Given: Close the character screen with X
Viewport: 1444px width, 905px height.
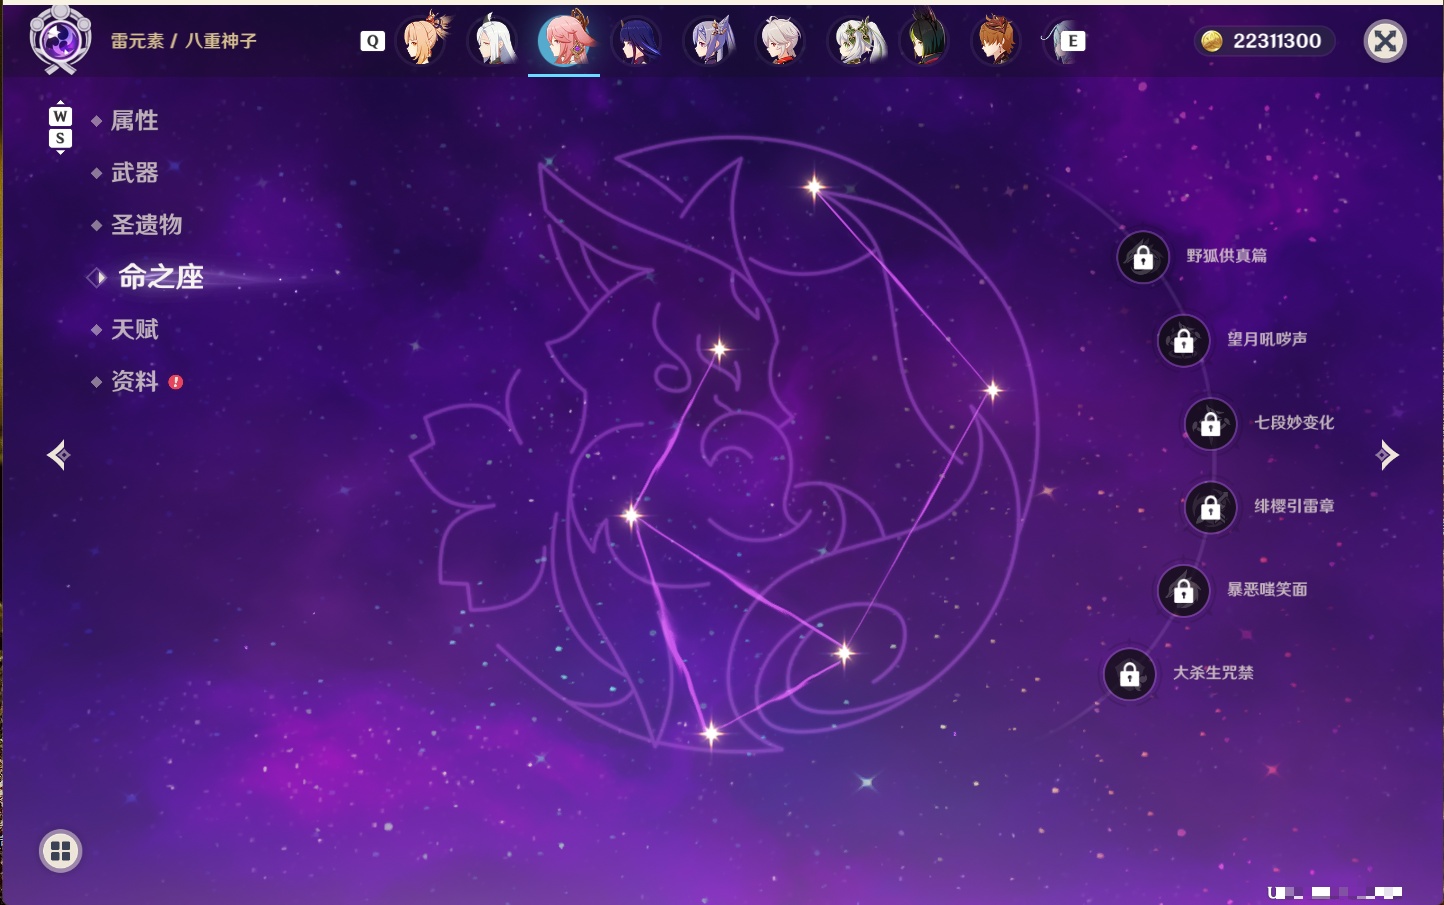Looking at the screenshot, I should pos(1385,41).
